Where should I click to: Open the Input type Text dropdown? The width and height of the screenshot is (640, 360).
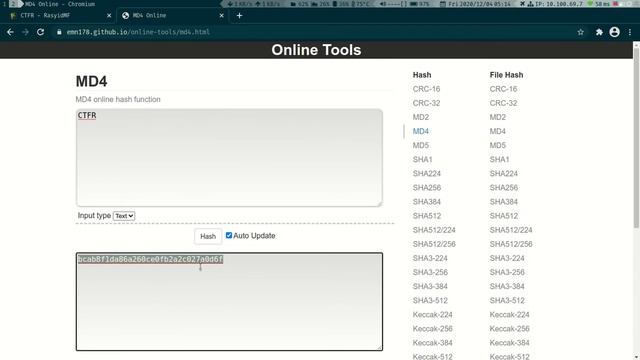(124, 216)
